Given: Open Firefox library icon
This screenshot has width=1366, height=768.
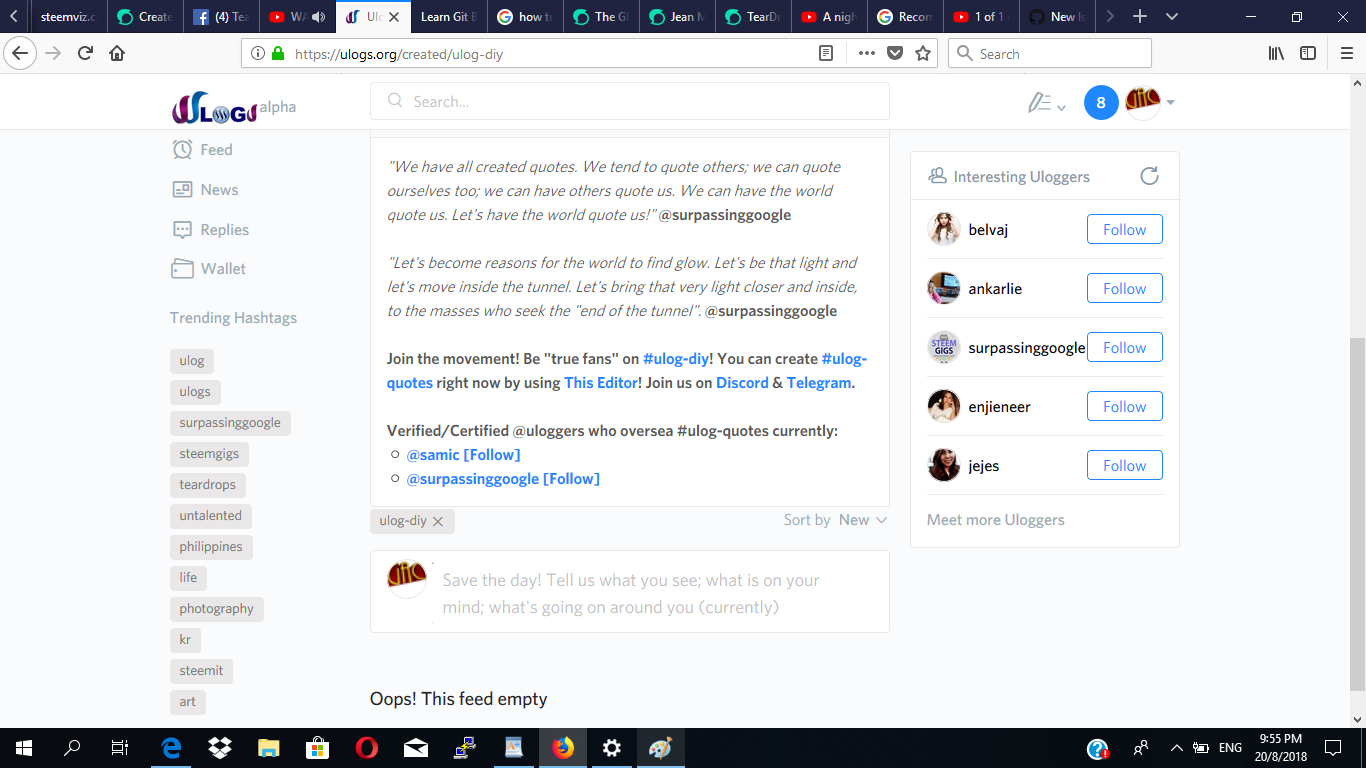Looking at the screenshot, I should 1276,53.
